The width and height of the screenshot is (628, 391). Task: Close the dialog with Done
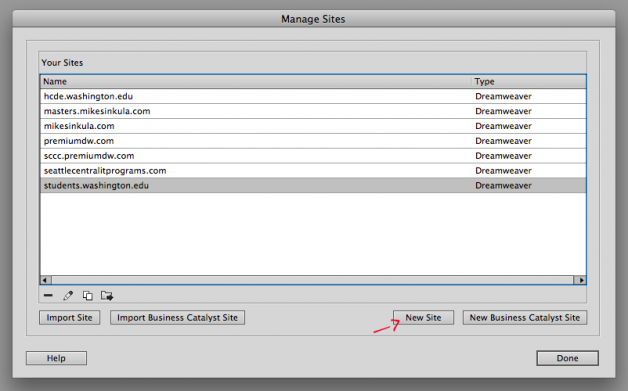pos(568,358)
